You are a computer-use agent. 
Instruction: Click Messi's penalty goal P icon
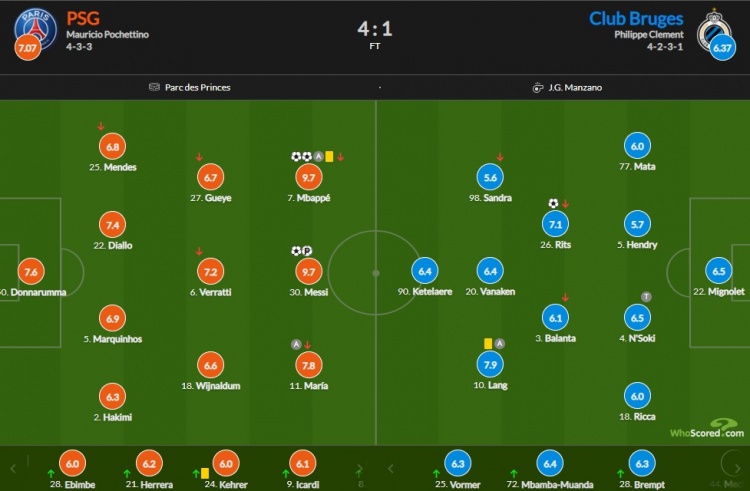(307, 251)
